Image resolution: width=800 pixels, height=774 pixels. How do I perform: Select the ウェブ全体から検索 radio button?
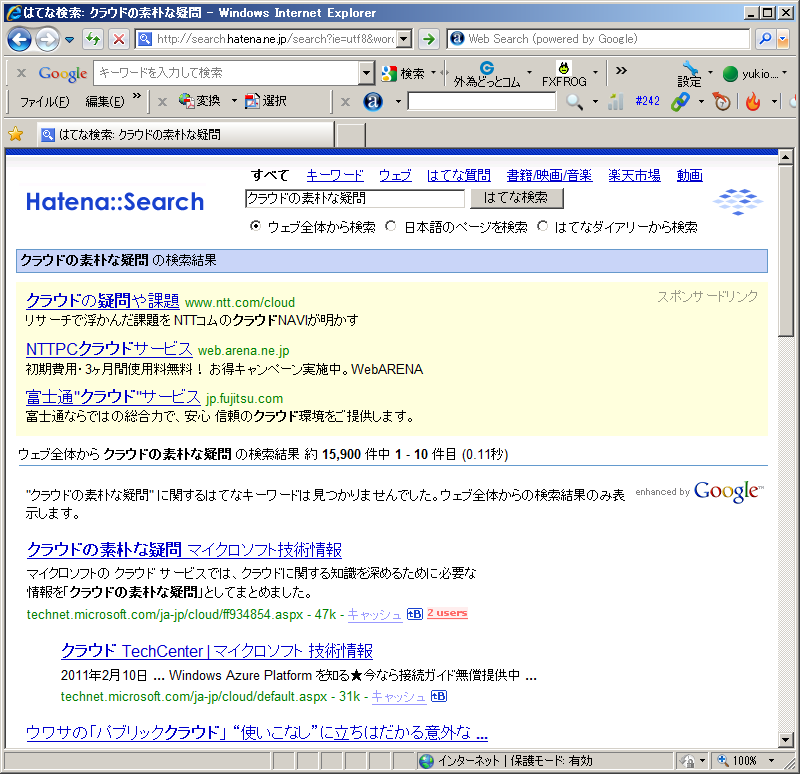[x=256, y=227]
